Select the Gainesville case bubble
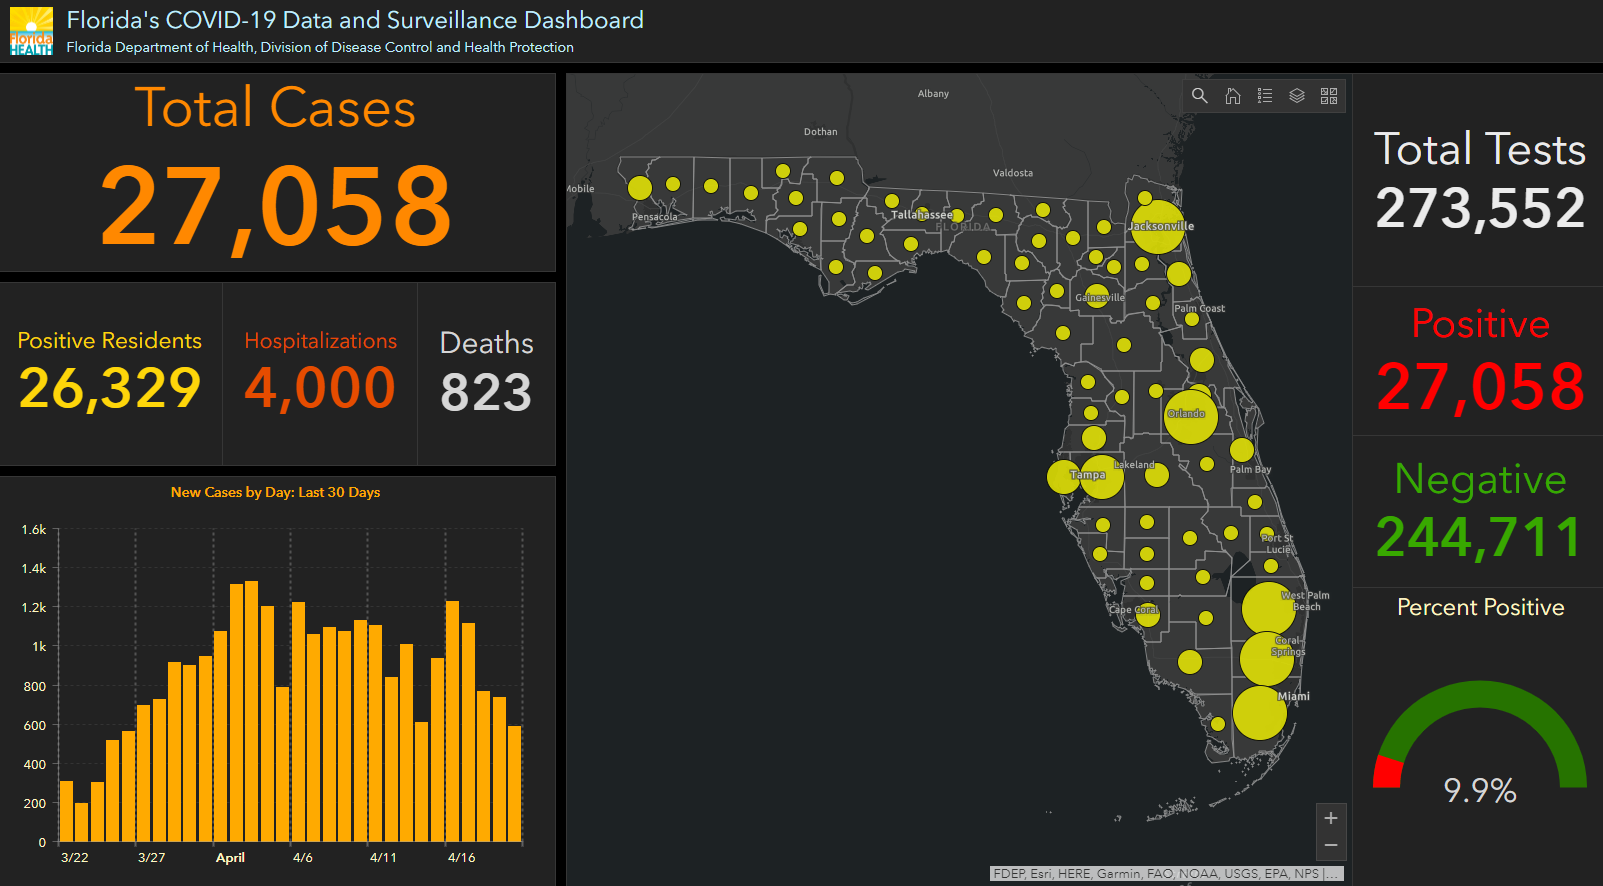This screenshot has height=886, width=1603. (1097, 296)
